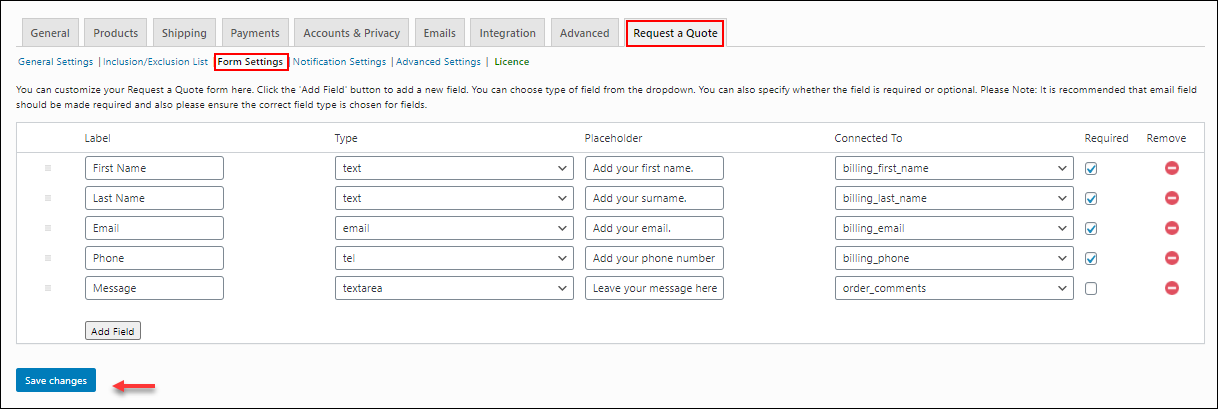Click the drag handle beside Message row

point(48,288)
